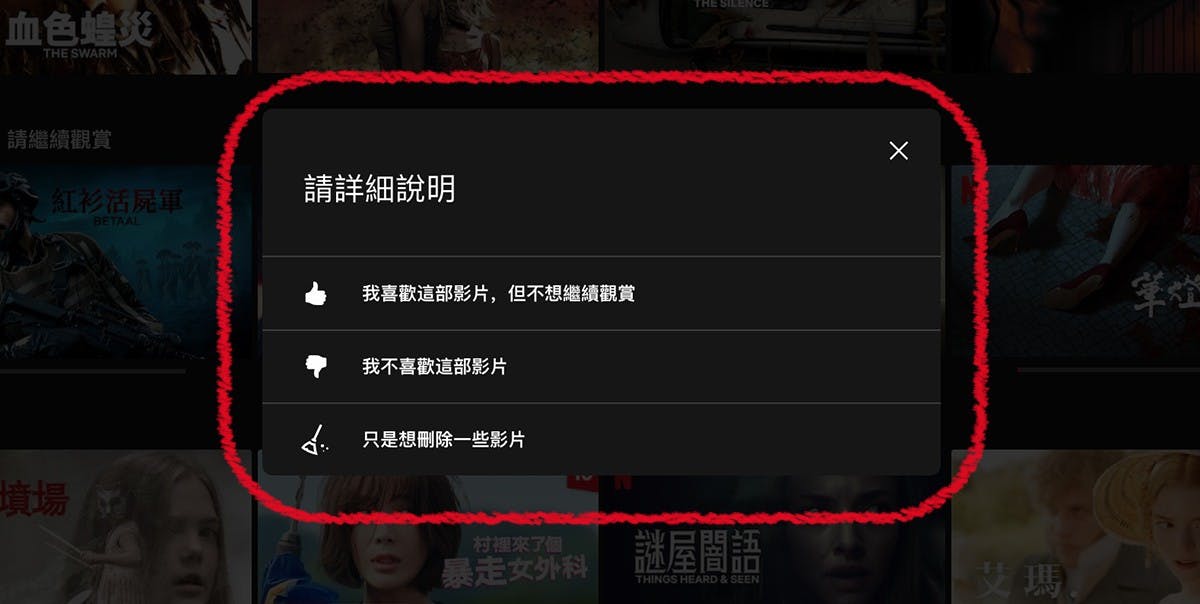Click the thumbs-down icon in the dialog
The height and width of the screenshot is (604, 1200).
(315, 367)
